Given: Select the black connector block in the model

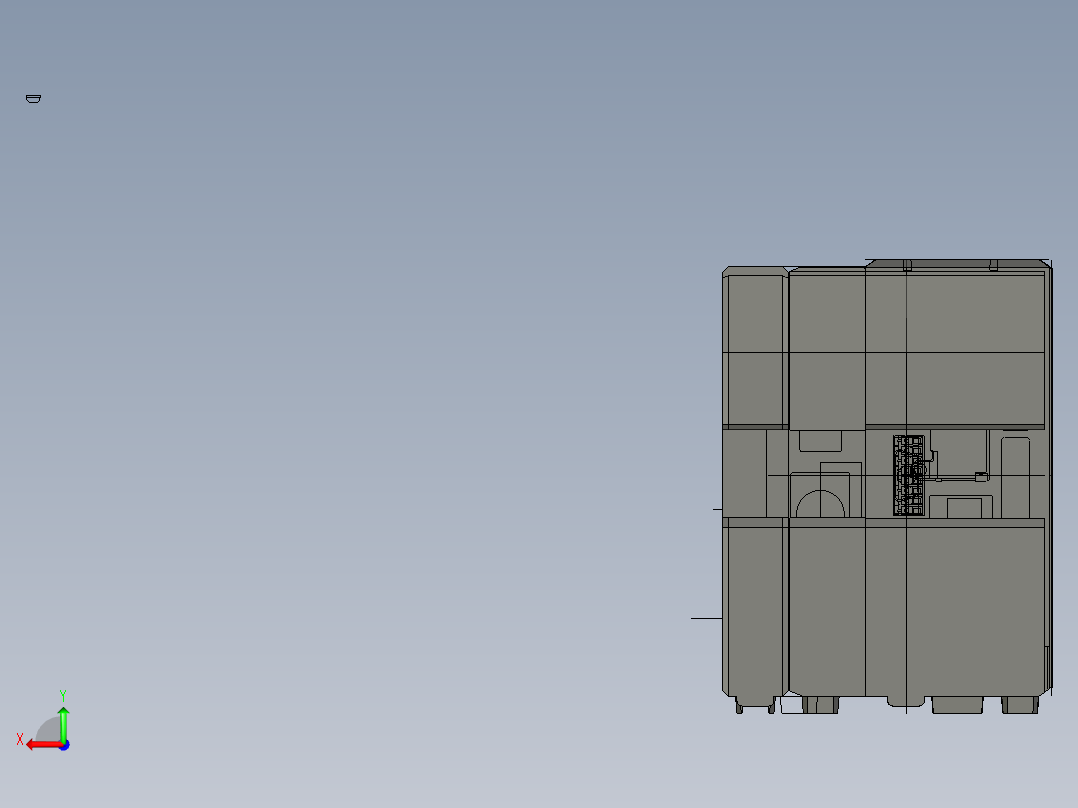Looking at the screenshot, I should [908, 475].
